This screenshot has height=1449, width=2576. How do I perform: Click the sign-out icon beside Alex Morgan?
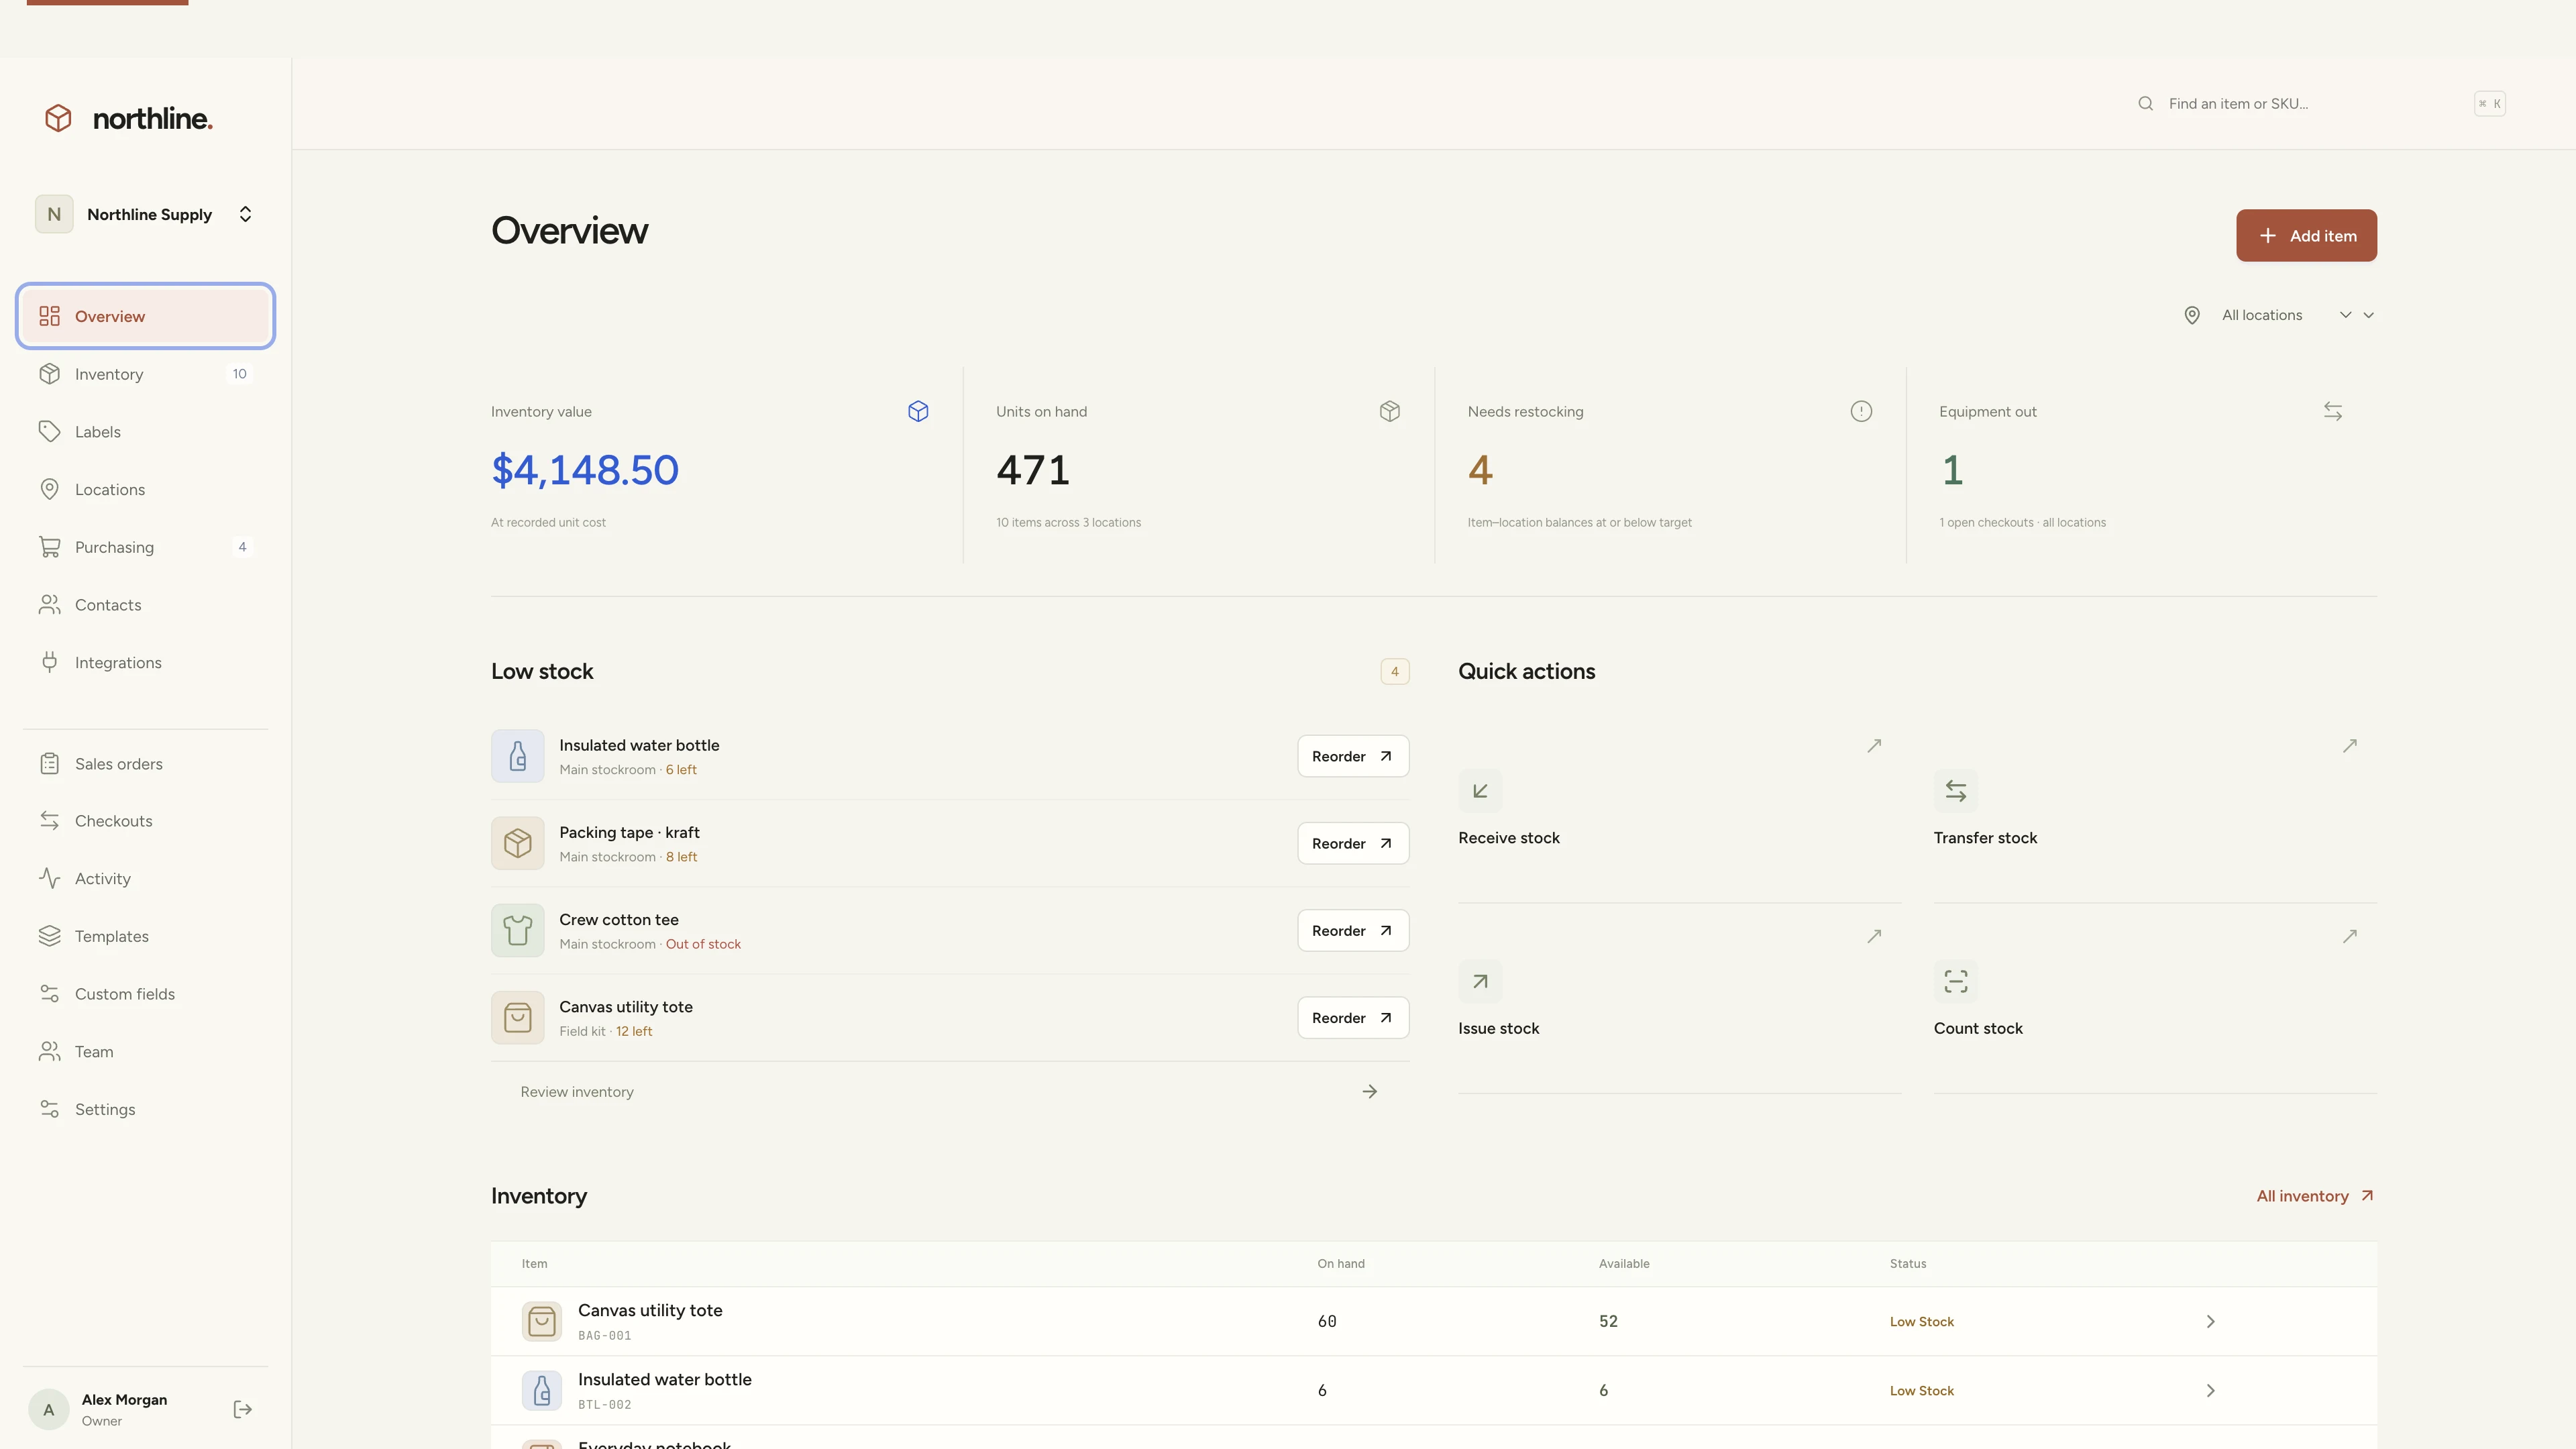coord(242,1409)
